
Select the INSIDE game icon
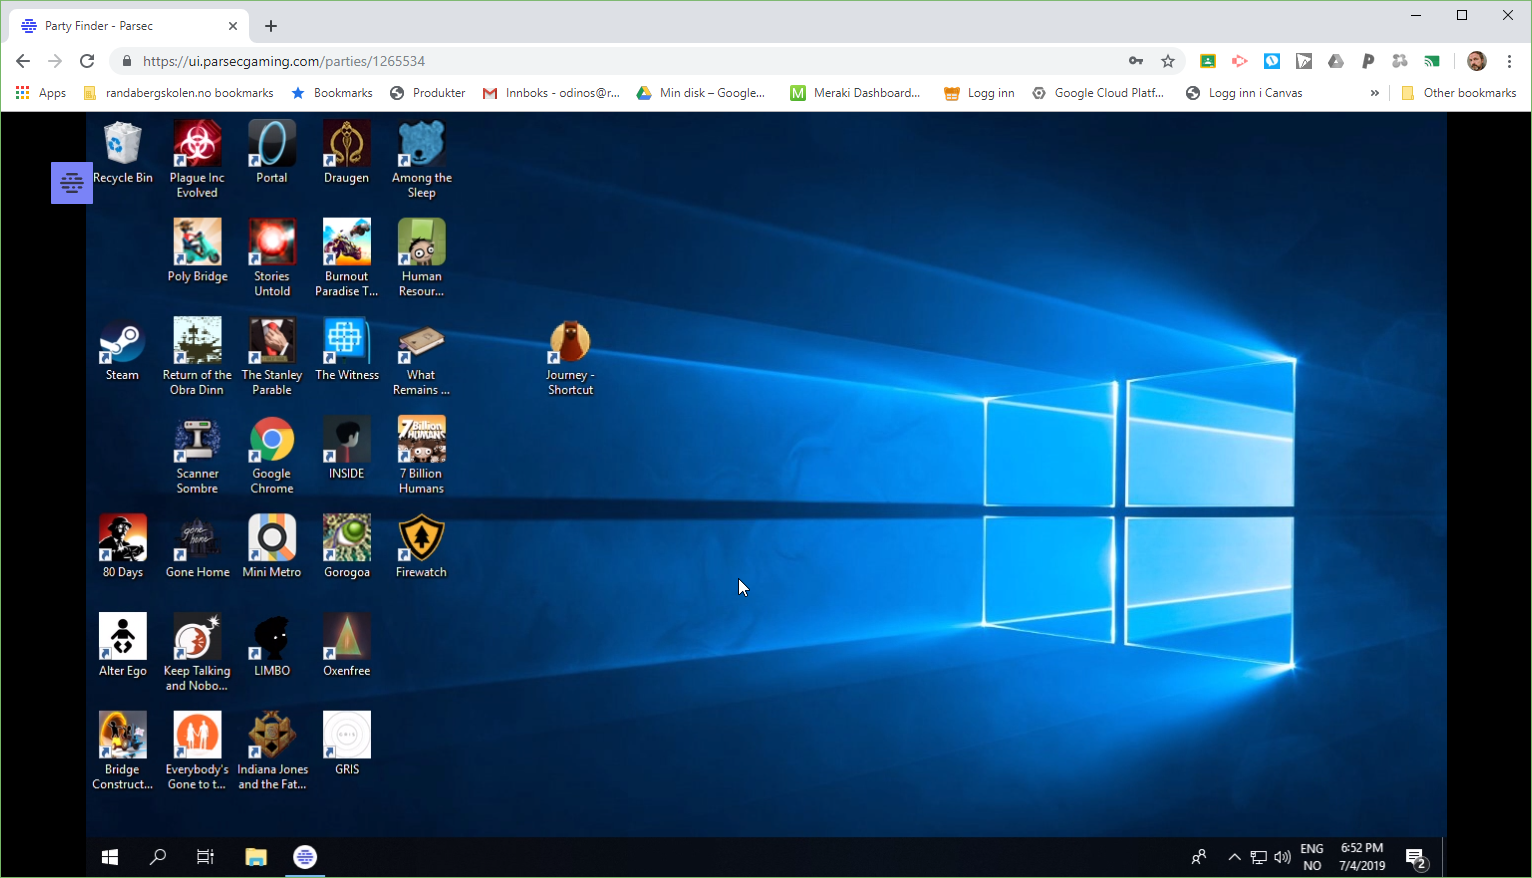coord(347,448)
